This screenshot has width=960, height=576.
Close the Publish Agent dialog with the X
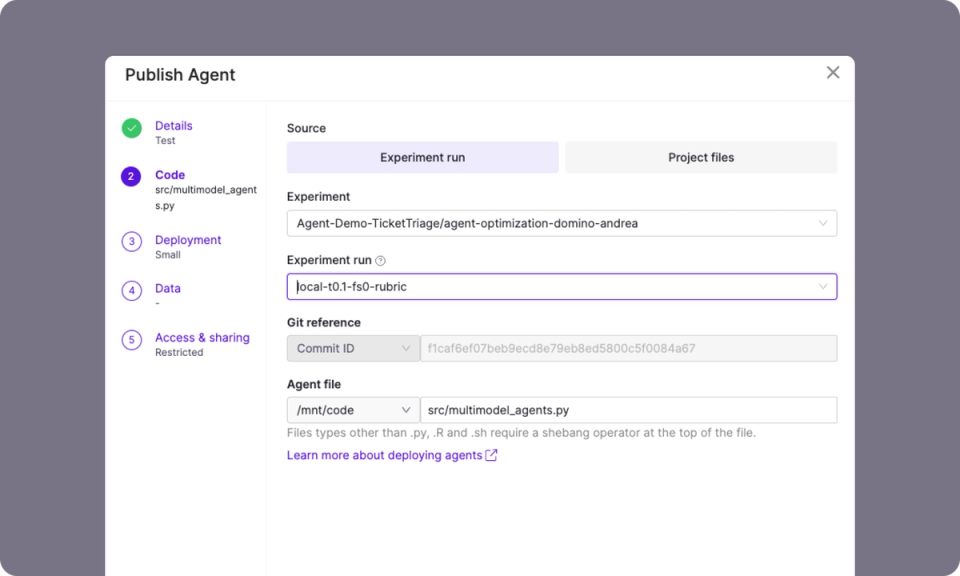pos(833,72)
